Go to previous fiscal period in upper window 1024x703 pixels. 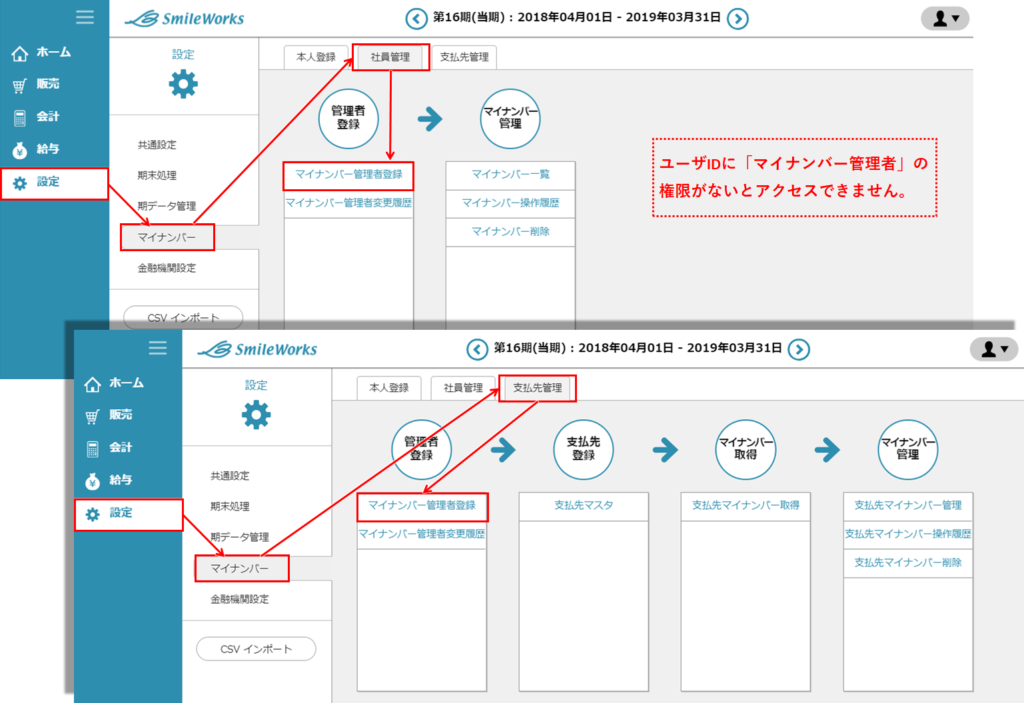coord(416,18)
